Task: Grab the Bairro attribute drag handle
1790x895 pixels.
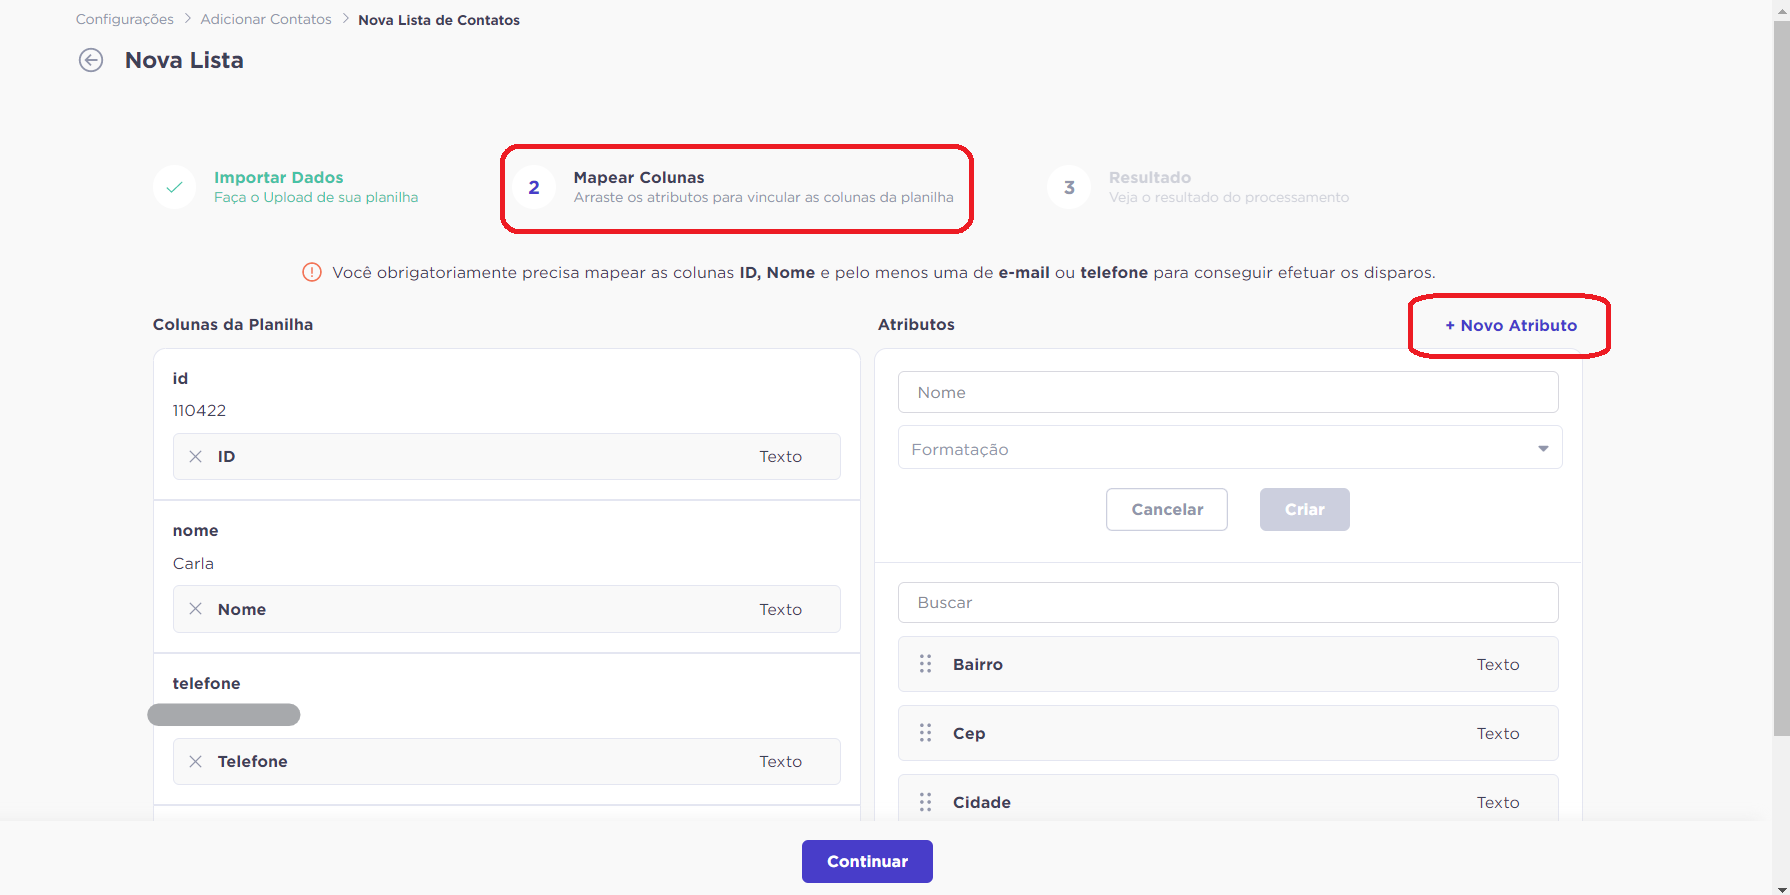Action: tap(926, 664)
